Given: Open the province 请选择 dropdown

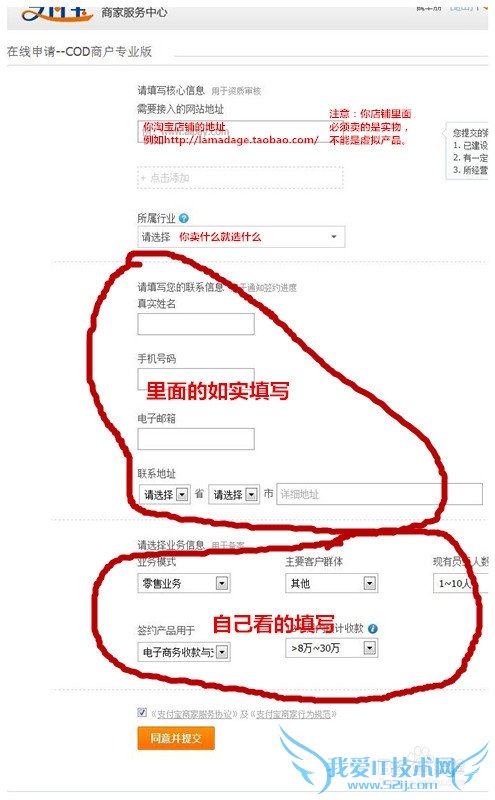Looking at the screenshot, I should [x=164, y=494].
